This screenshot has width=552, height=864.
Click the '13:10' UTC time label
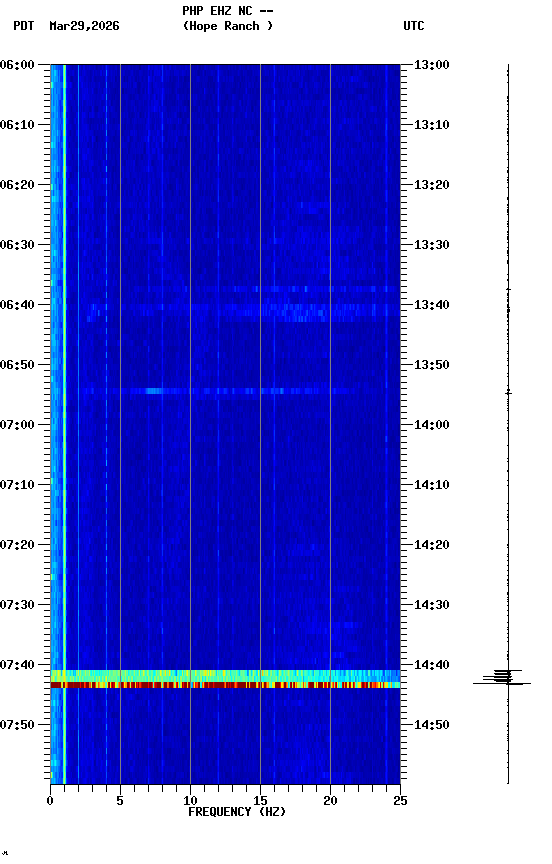tap(432, 125)
